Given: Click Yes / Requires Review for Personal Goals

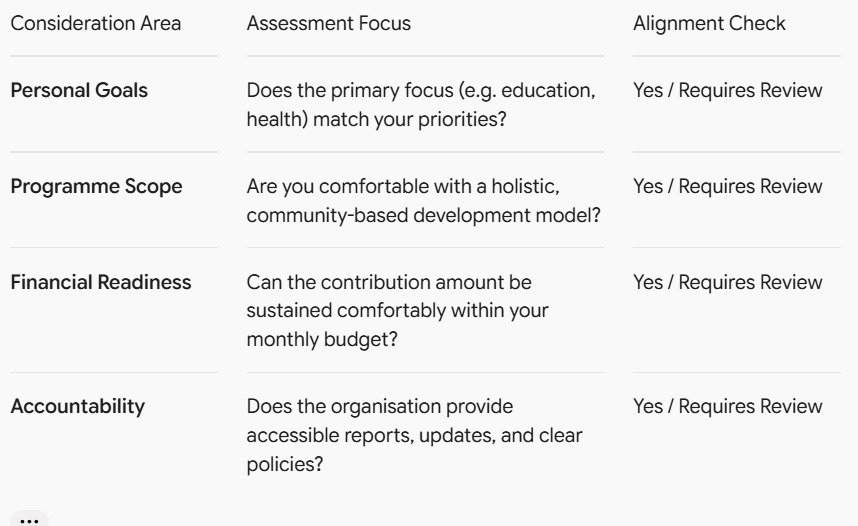Looking at the screenshot, I should 728,90.
